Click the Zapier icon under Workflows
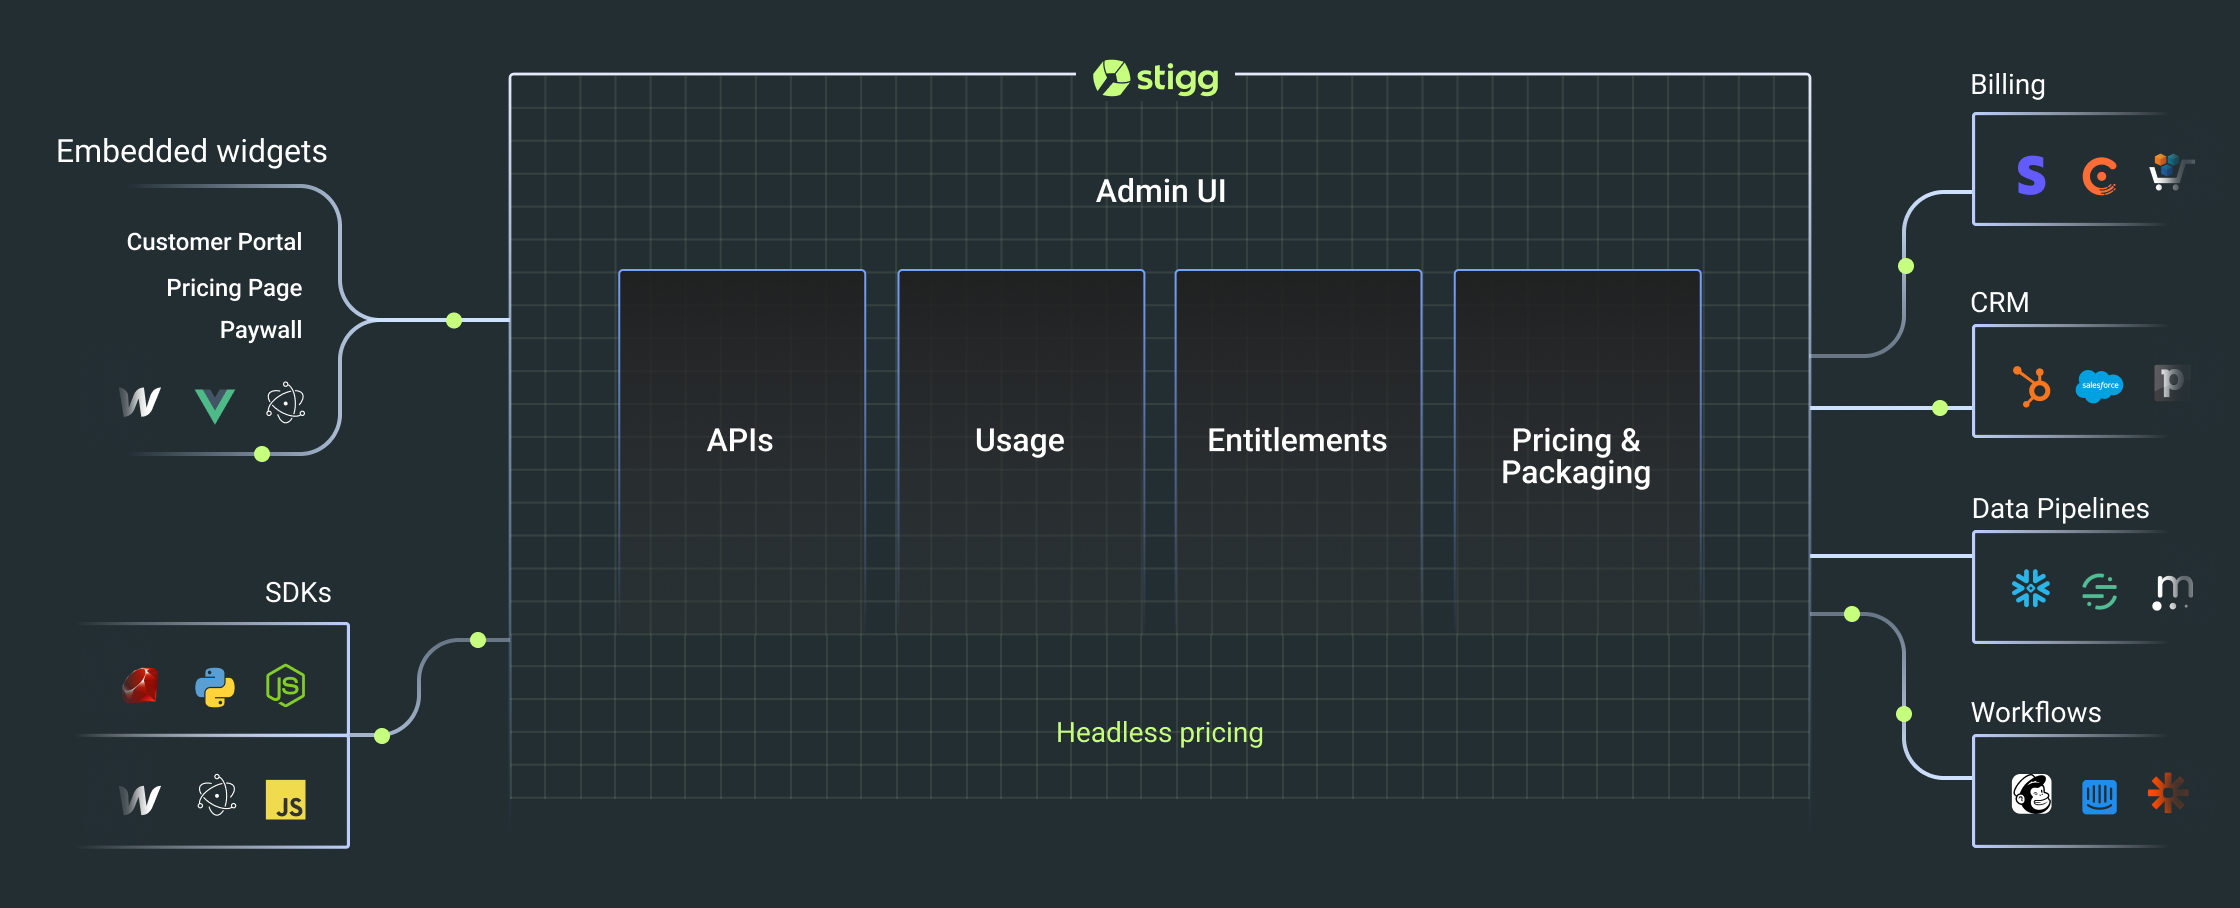The image size is (2240, 908). pos(2167,793)
